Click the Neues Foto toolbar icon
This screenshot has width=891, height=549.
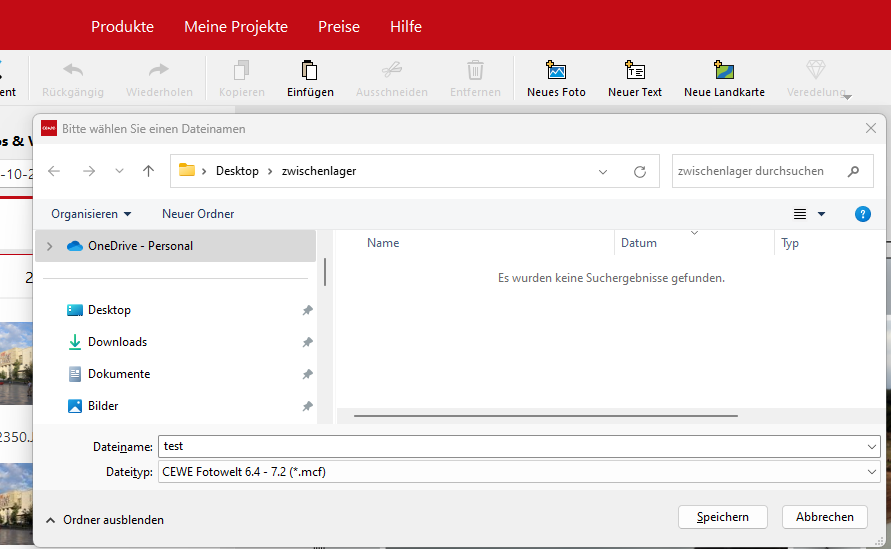556,71
